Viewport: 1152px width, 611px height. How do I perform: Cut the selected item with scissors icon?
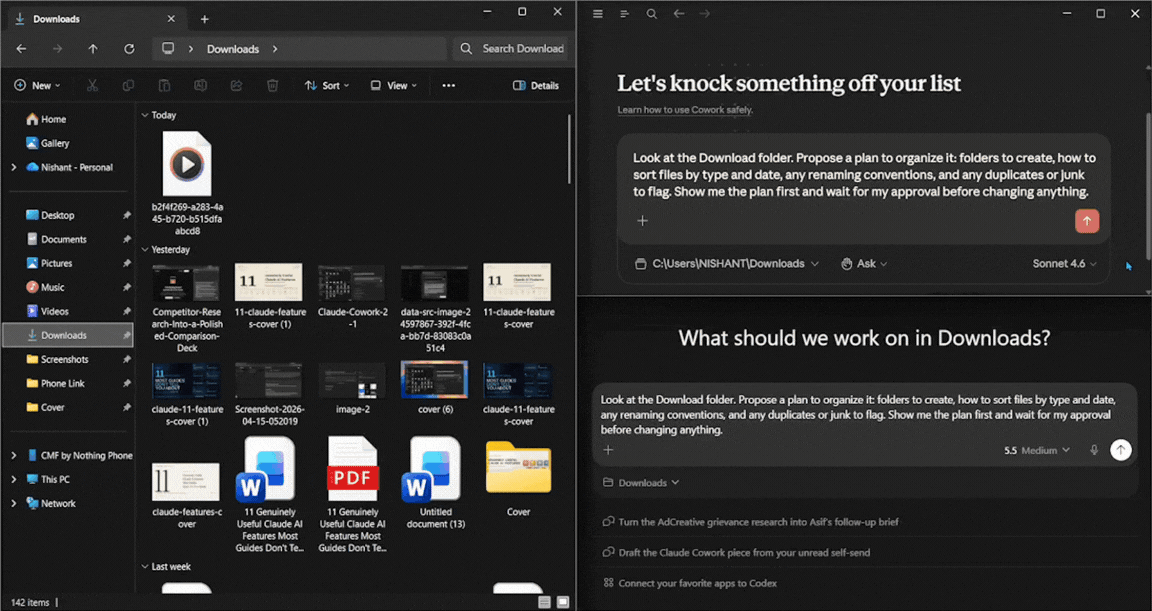pyautogui.click(x=92, y=85)
